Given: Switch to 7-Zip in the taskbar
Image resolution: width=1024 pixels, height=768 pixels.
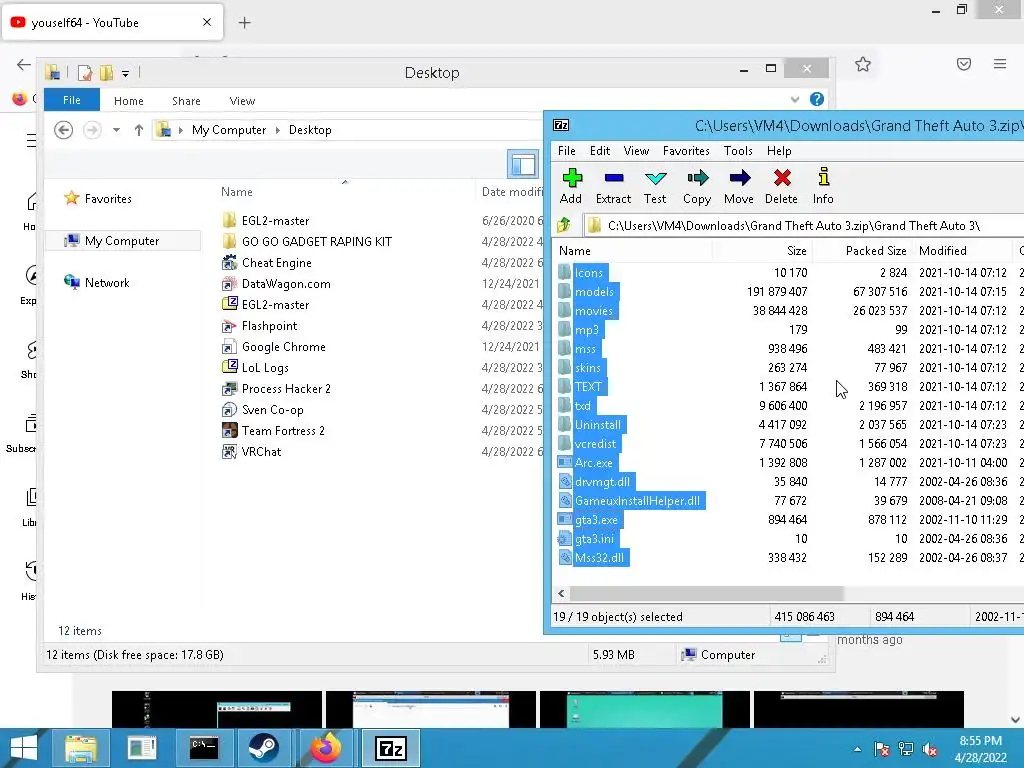Looking at the screenshot, I should (x=391, y=748).
